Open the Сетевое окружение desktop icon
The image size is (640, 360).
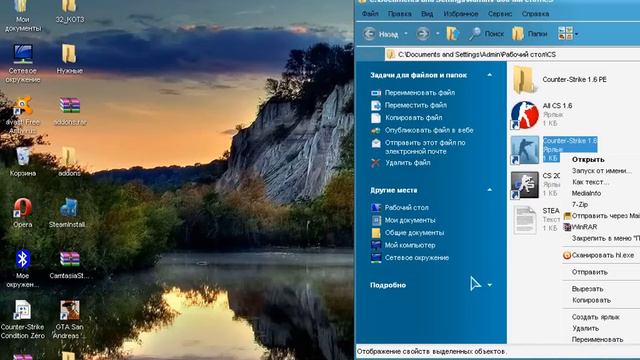pyautogui.click(x=23, y=63)
